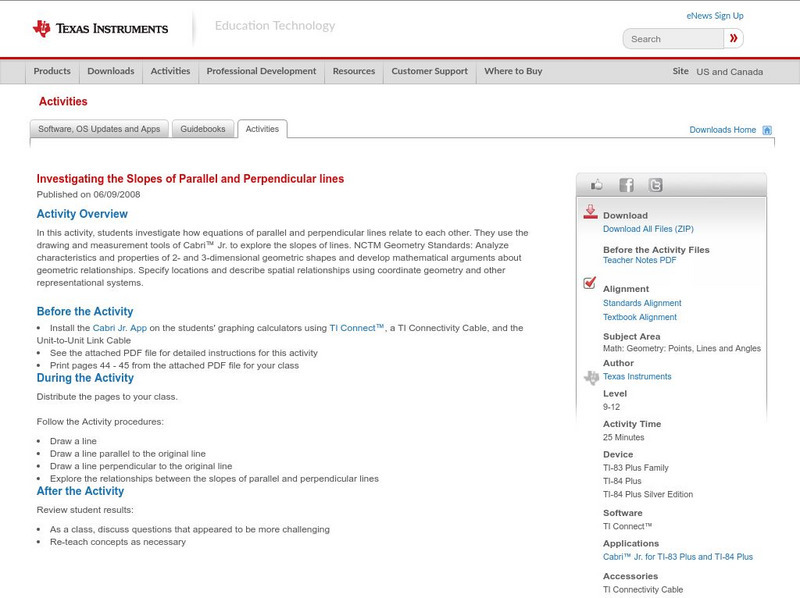
Task: Click the Education Technology header text
Action: tap(274, 26)
